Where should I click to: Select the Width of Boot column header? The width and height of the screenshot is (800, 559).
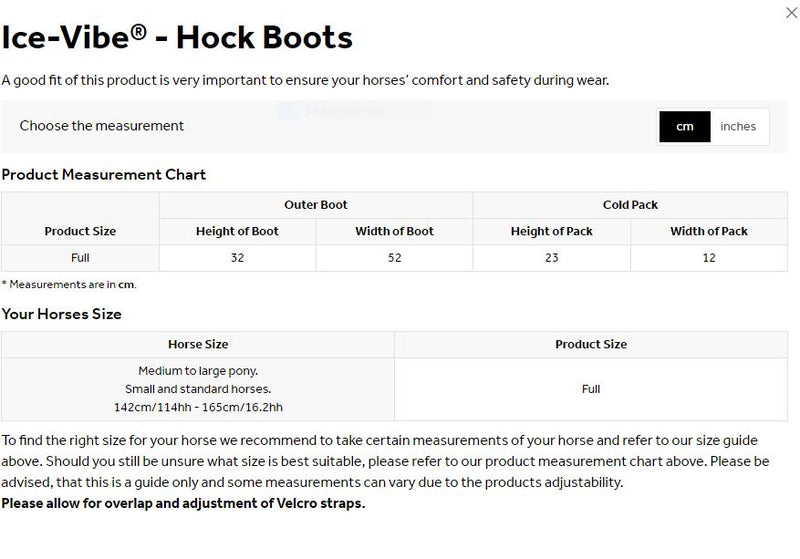(394, 231)
